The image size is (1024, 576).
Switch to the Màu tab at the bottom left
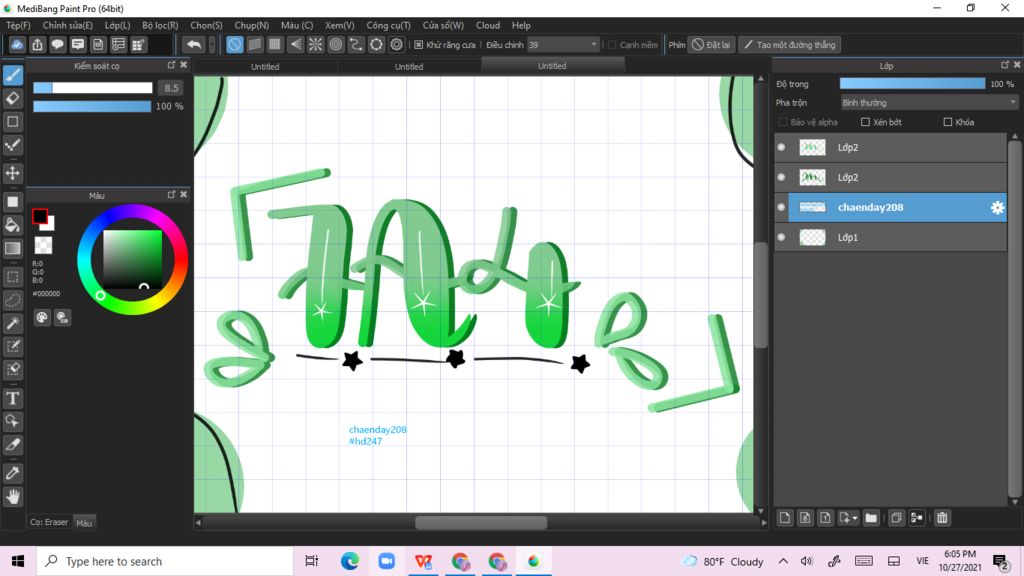point(84,522)
